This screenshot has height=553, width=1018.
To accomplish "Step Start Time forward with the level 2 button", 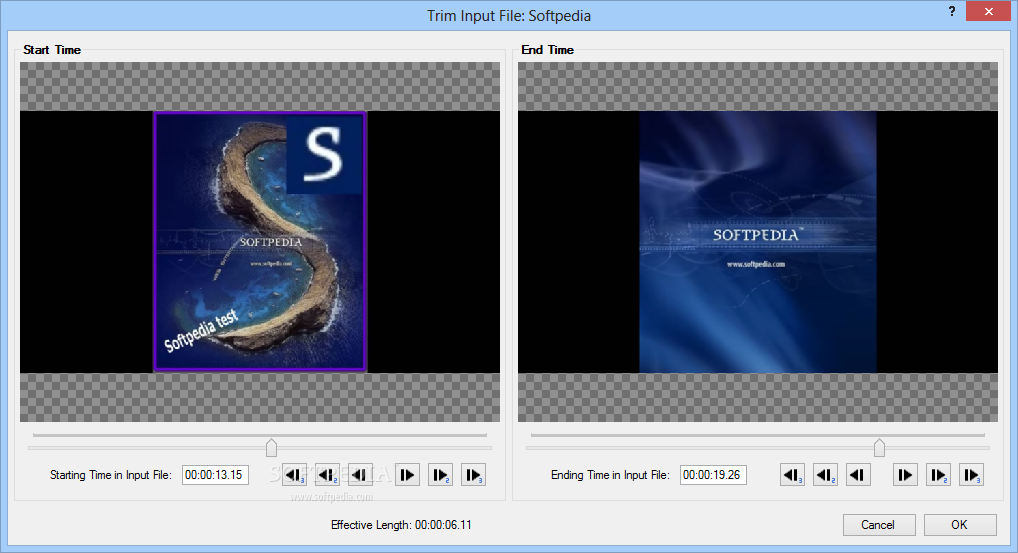I will pos(440,475).
